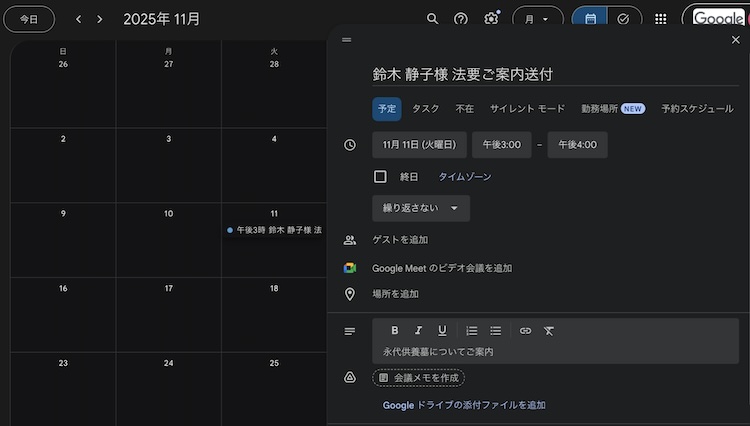Open the settings gear menu
Screen dimensions: 750x426
[491, 19]
